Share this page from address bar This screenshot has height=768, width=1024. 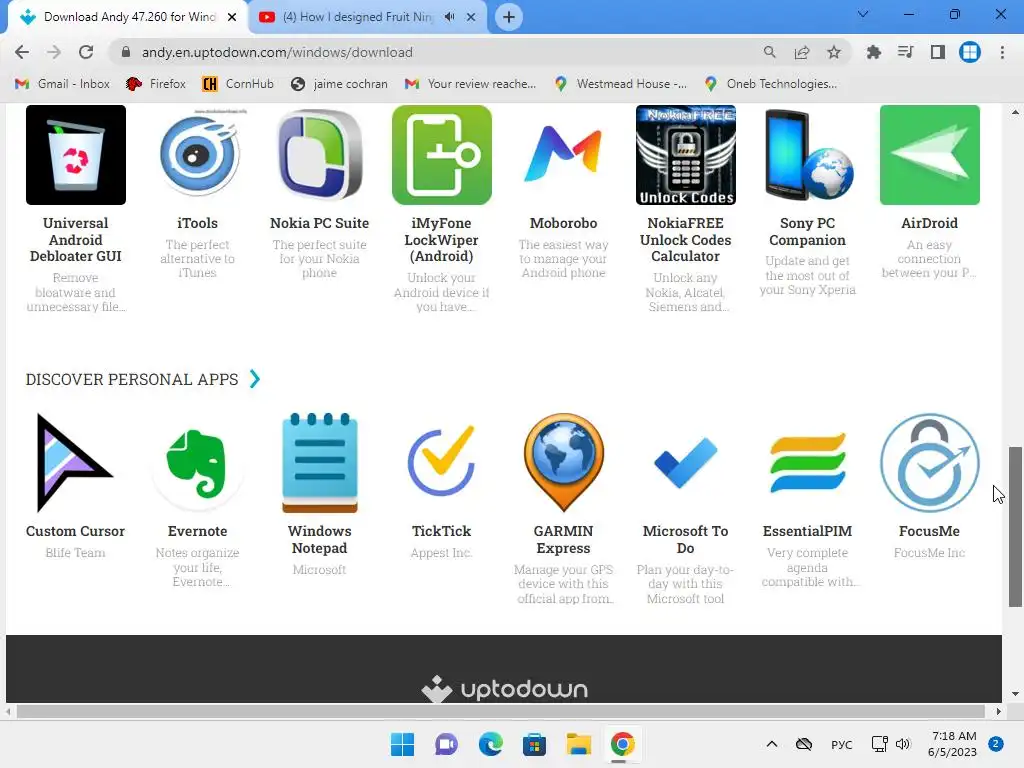tap(802, 52)
